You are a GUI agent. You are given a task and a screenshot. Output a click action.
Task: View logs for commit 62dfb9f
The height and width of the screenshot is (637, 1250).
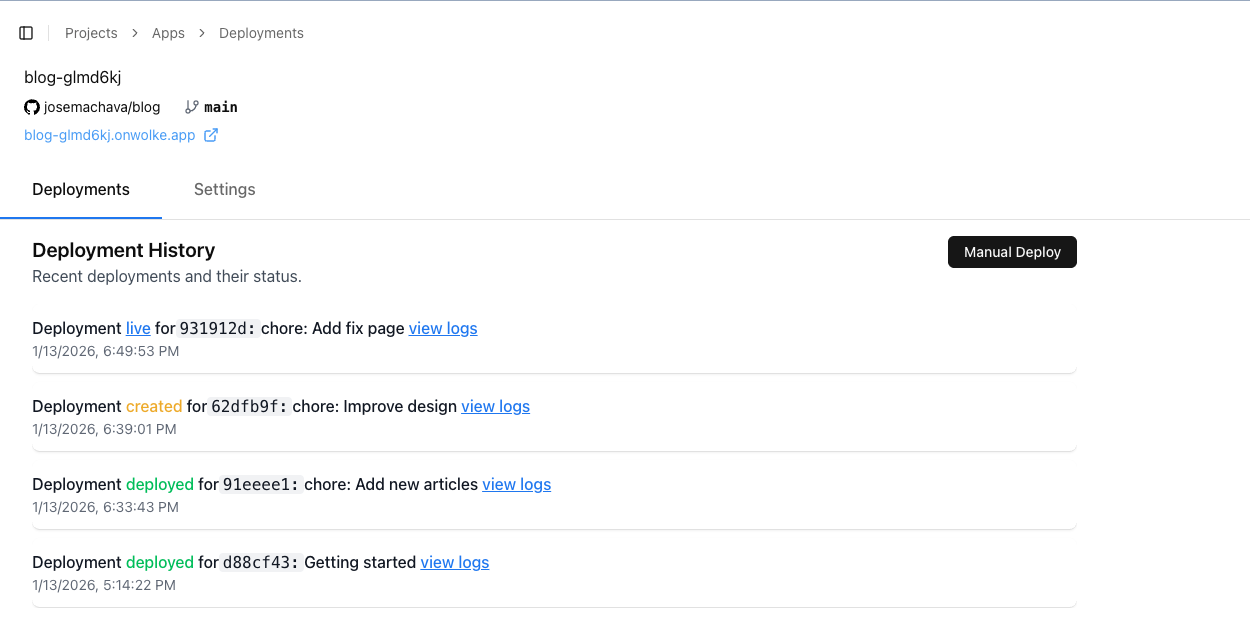495,406
